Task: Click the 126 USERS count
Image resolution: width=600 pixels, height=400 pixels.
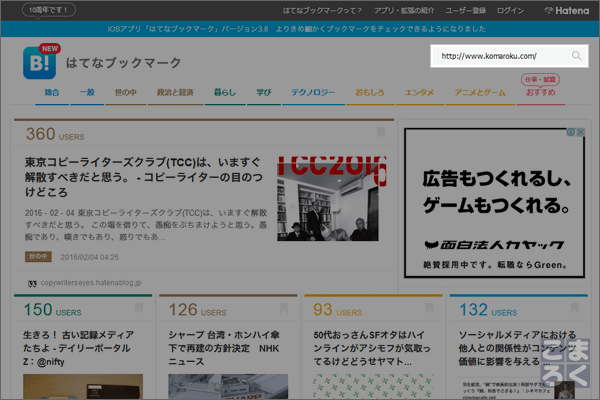Action: click(197, 310)
